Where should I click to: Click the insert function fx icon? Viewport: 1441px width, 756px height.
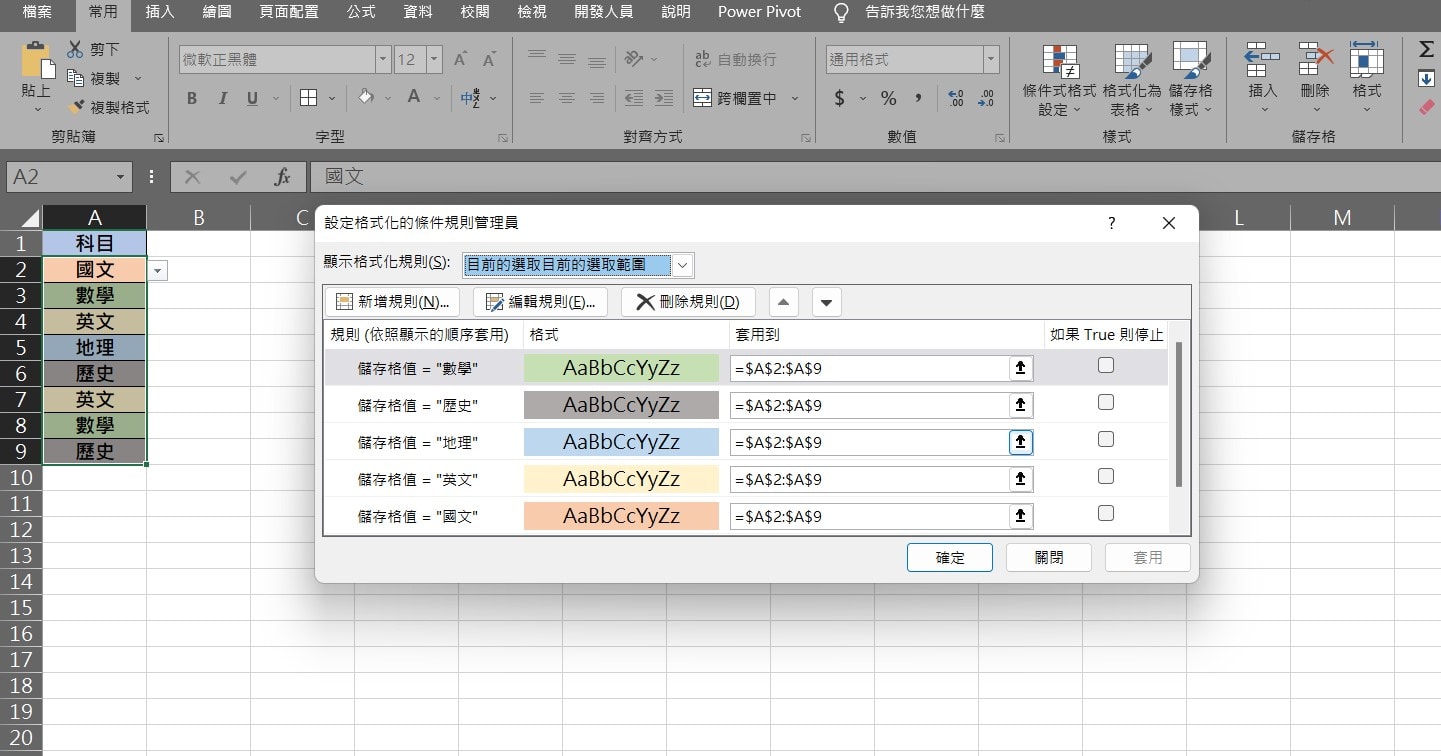pos(283,177)
